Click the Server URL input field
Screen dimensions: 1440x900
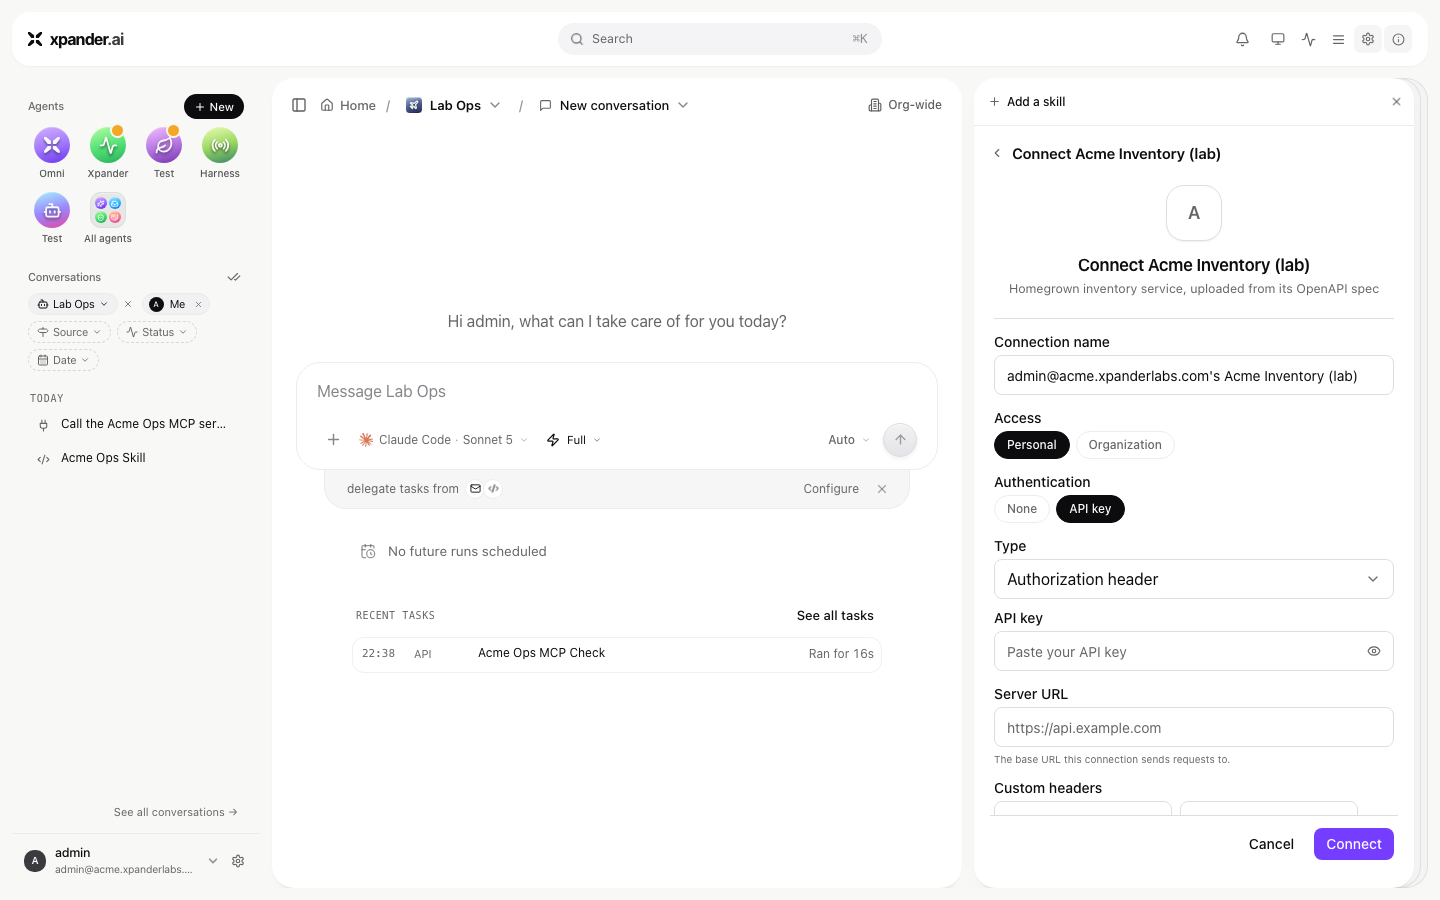coord(1194,727)
